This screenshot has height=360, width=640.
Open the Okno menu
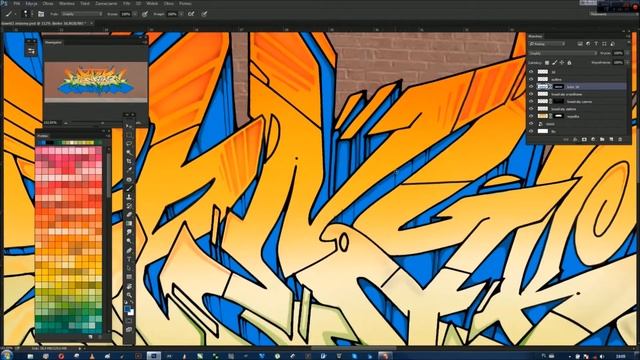click(168, 3)
